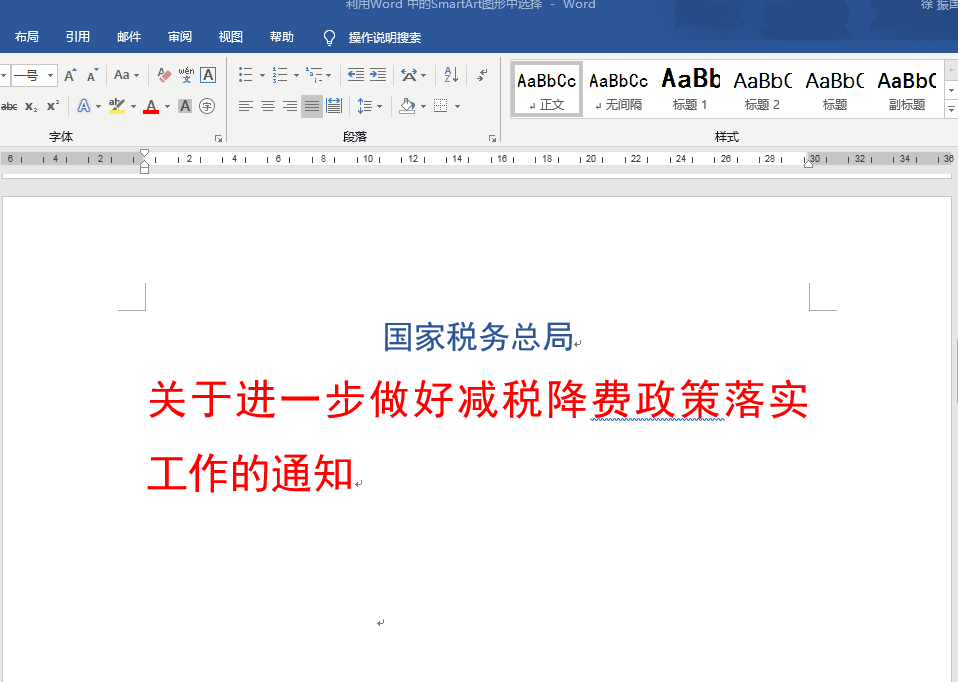This screenshot has width=958, height=682.
Task: Open the phonetic guide (wén) tool
Action: tap(186, 75)
